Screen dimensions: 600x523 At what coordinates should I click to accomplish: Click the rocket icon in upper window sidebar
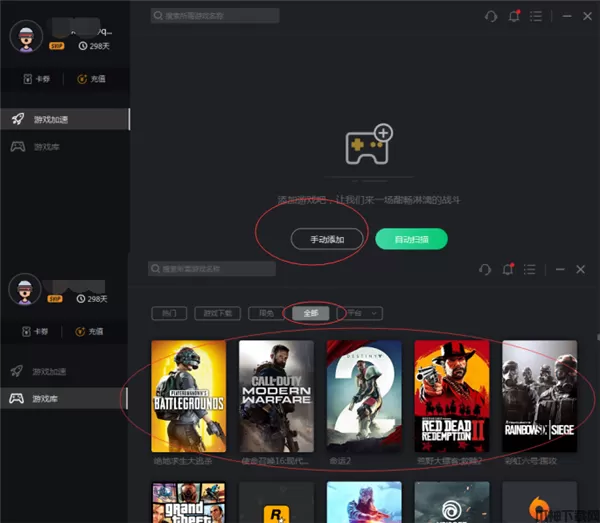(18, 119)
